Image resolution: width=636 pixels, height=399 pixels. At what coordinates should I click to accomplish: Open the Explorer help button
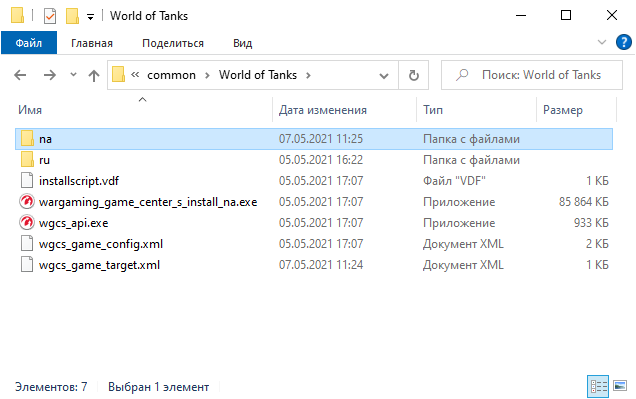point(623,42)
